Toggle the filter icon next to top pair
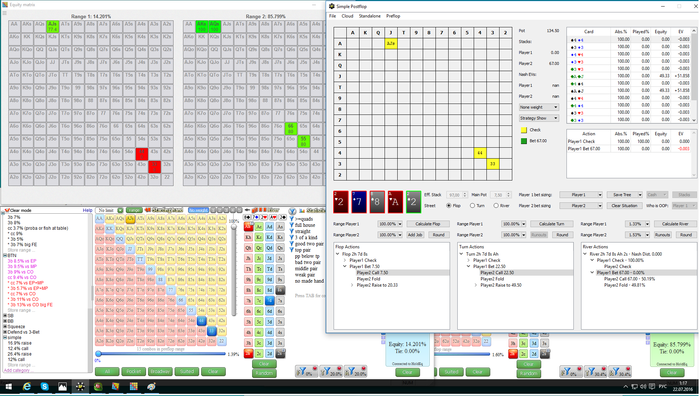The width and height of the screenshot is (700, 396). (292, 250)
